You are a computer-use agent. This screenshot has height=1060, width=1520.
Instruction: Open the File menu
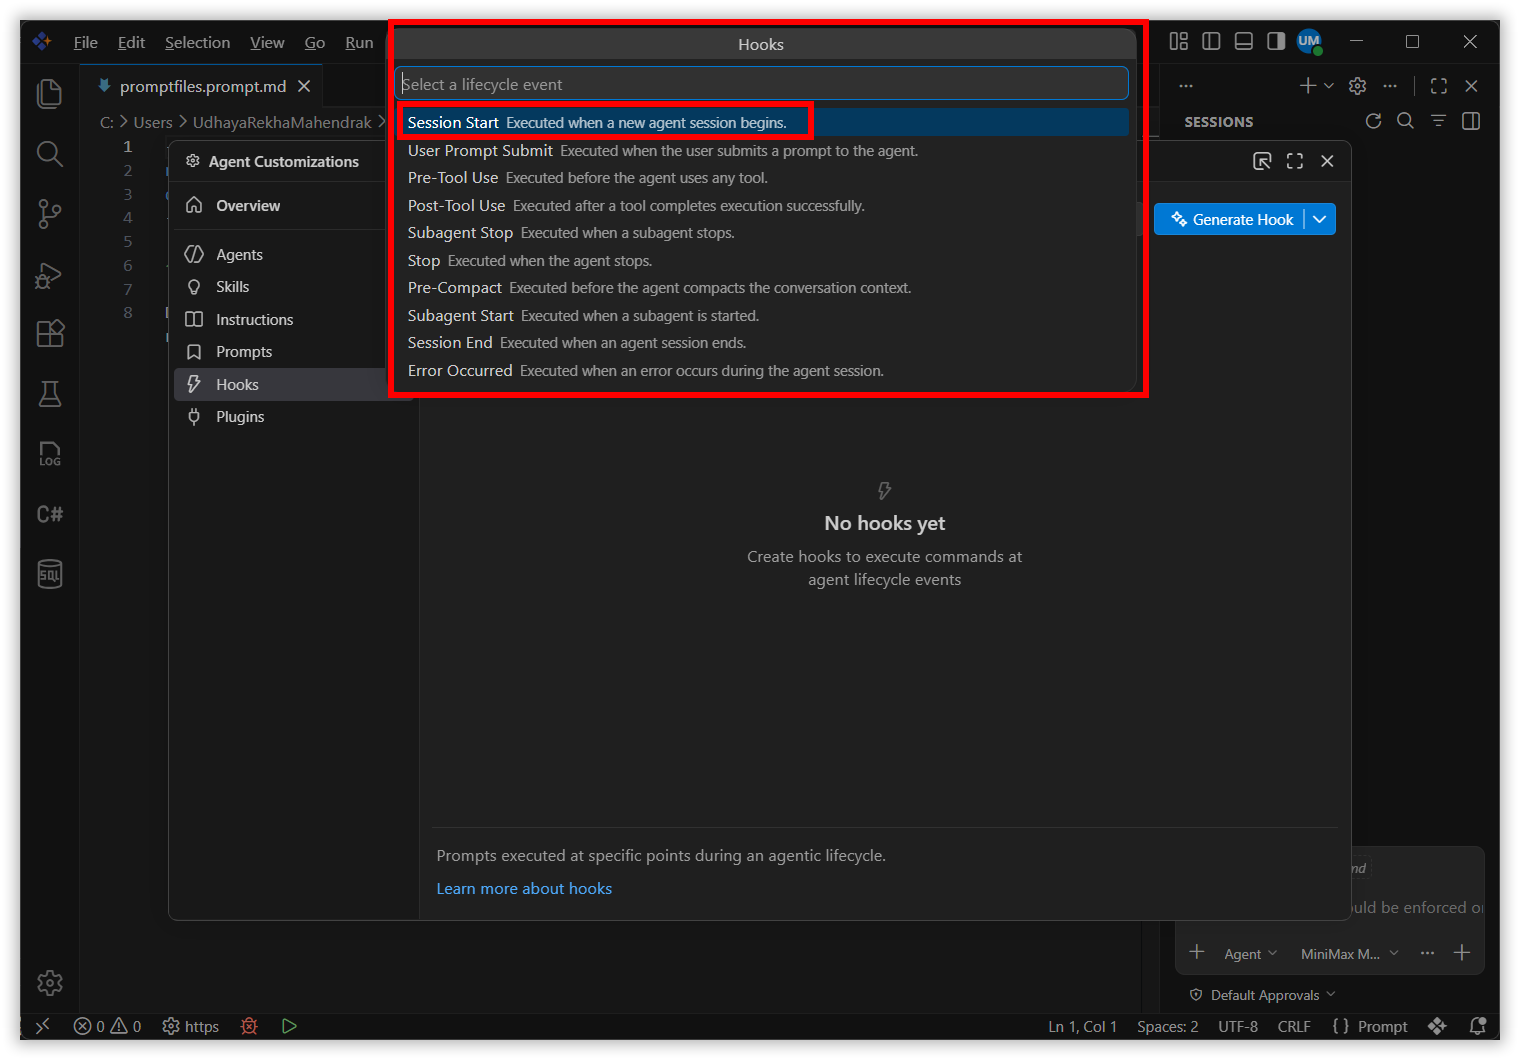pos(86,42)
